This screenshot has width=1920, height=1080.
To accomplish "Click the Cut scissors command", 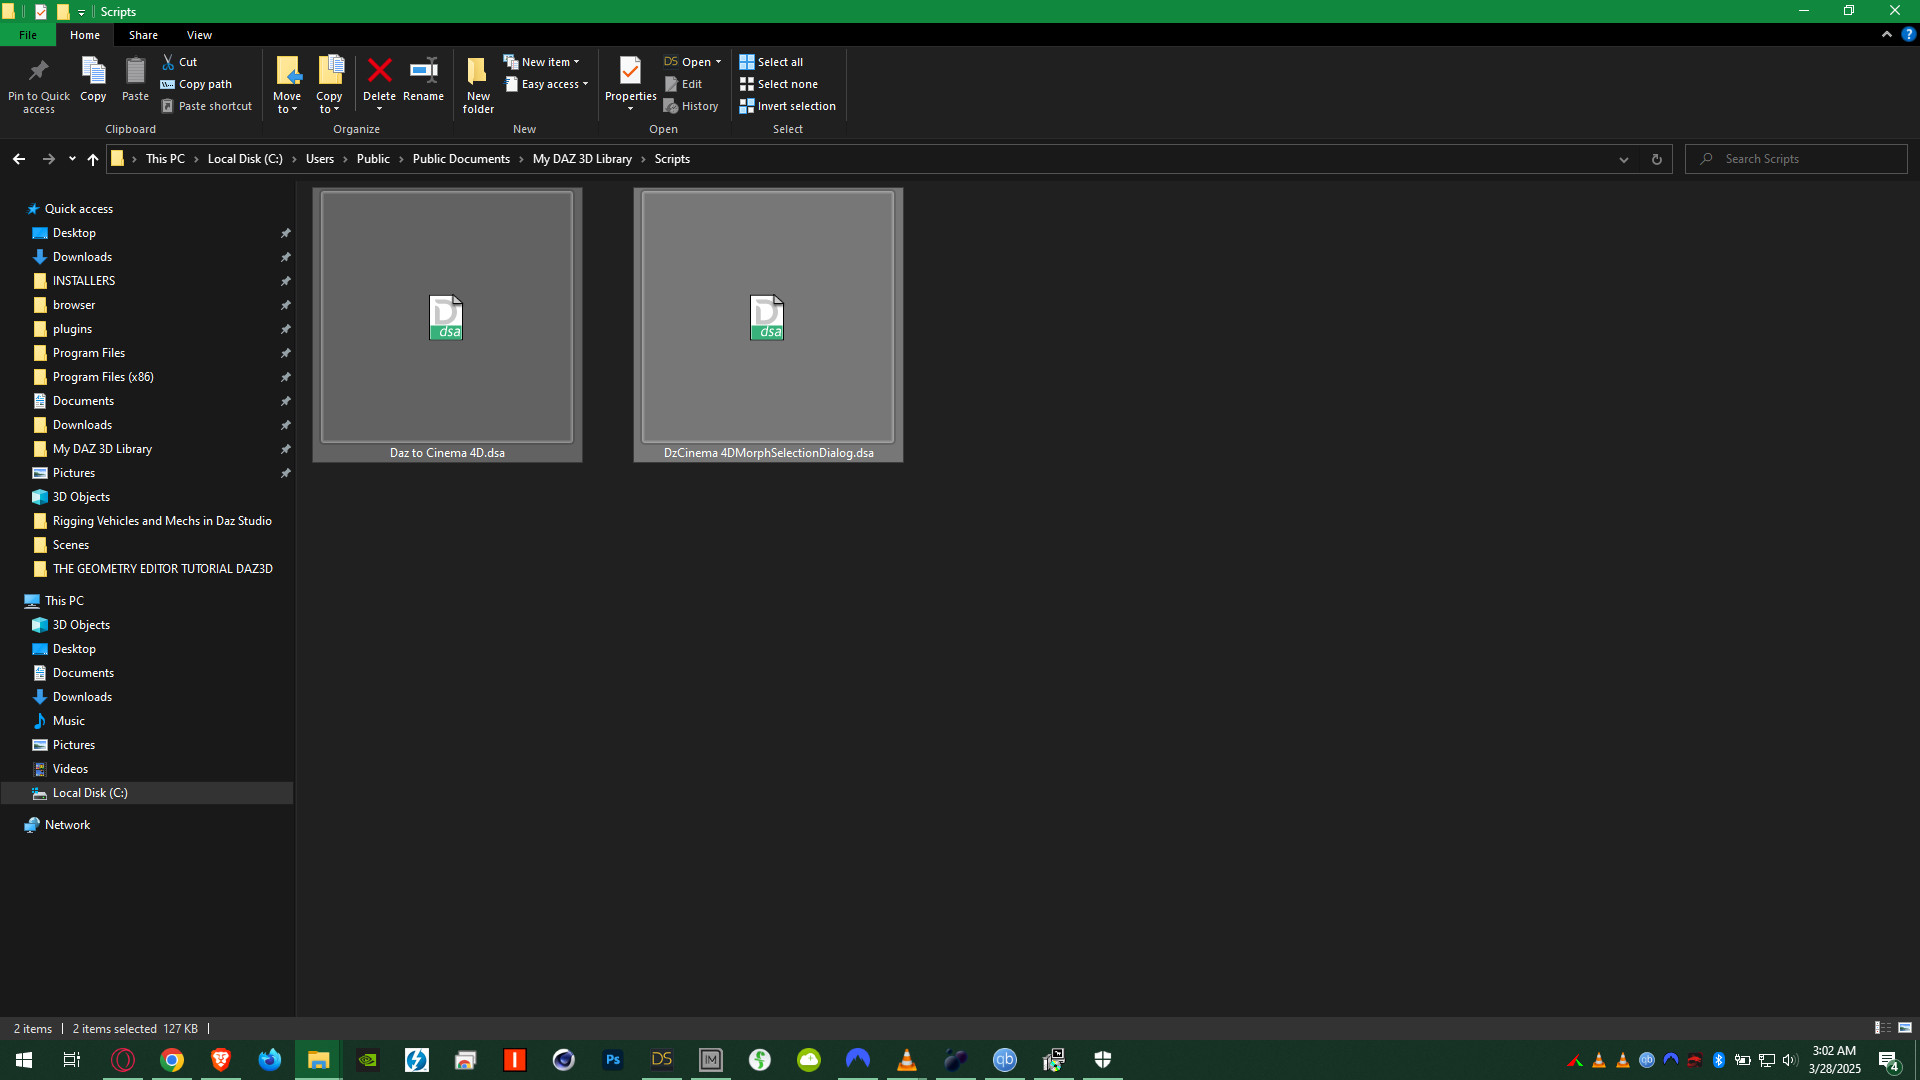I will 180,62.
